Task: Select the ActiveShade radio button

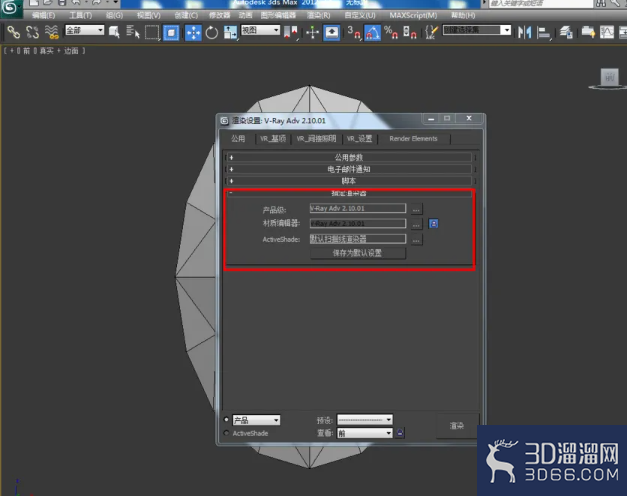Action: tap(226, 433)
